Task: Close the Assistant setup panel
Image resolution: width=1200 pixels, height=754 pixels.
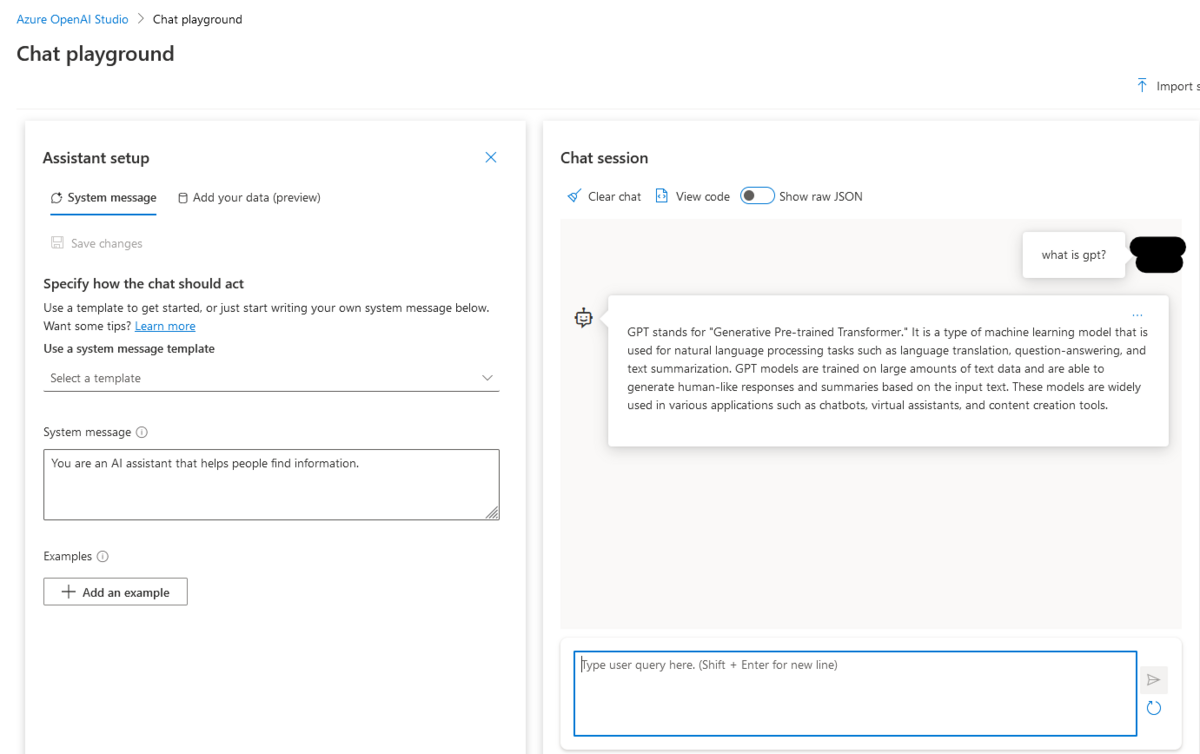Action: (x=490, y=157)
